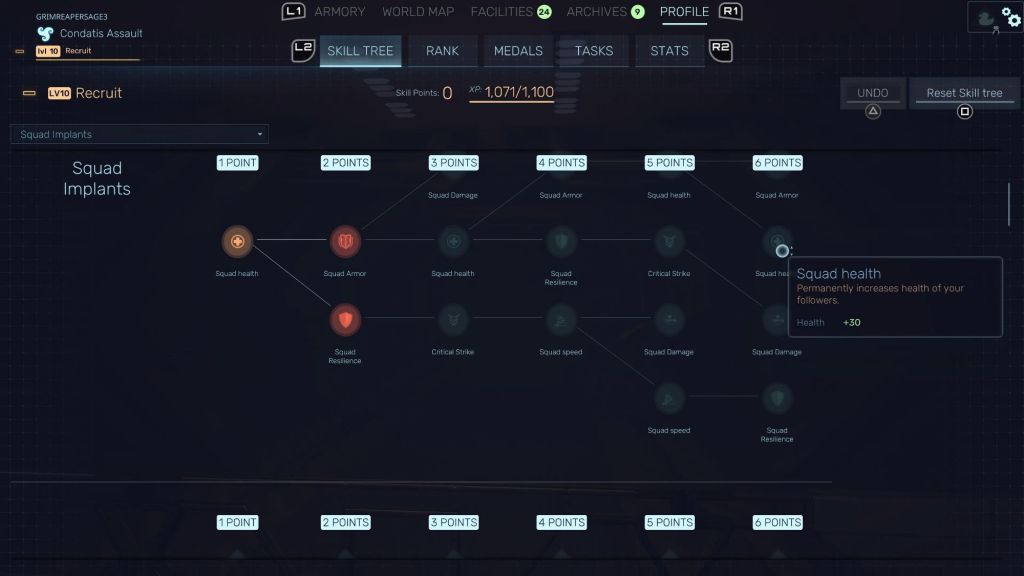The height and width of the screenshot is (576, 1024).
Task: Open settings via the gear icon
Action: tap(1010, 16)
